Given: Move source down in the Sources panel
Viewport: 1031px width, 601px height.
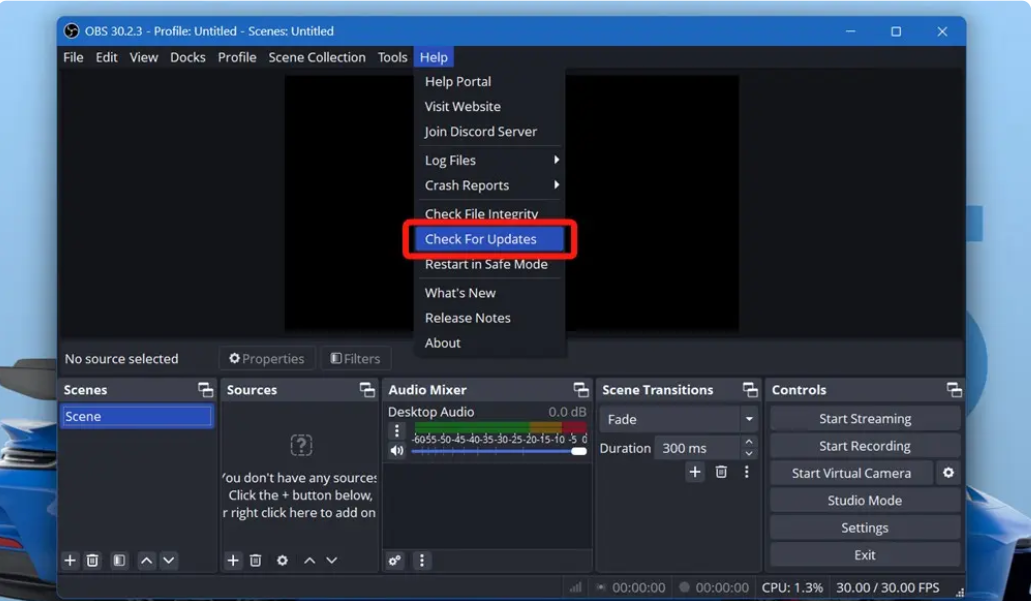Looking at the screenshot, I should point(332,560).
